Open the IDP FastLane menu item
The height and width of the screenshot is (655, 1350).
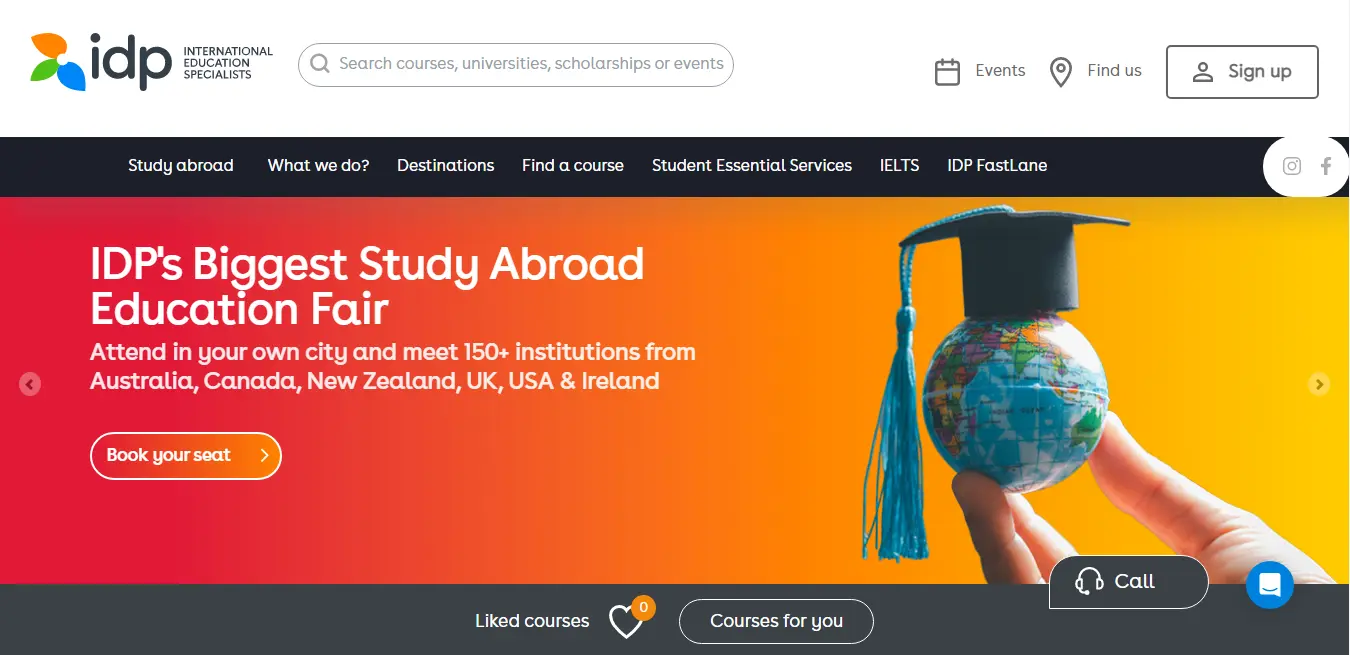click(x=997, y=166)
